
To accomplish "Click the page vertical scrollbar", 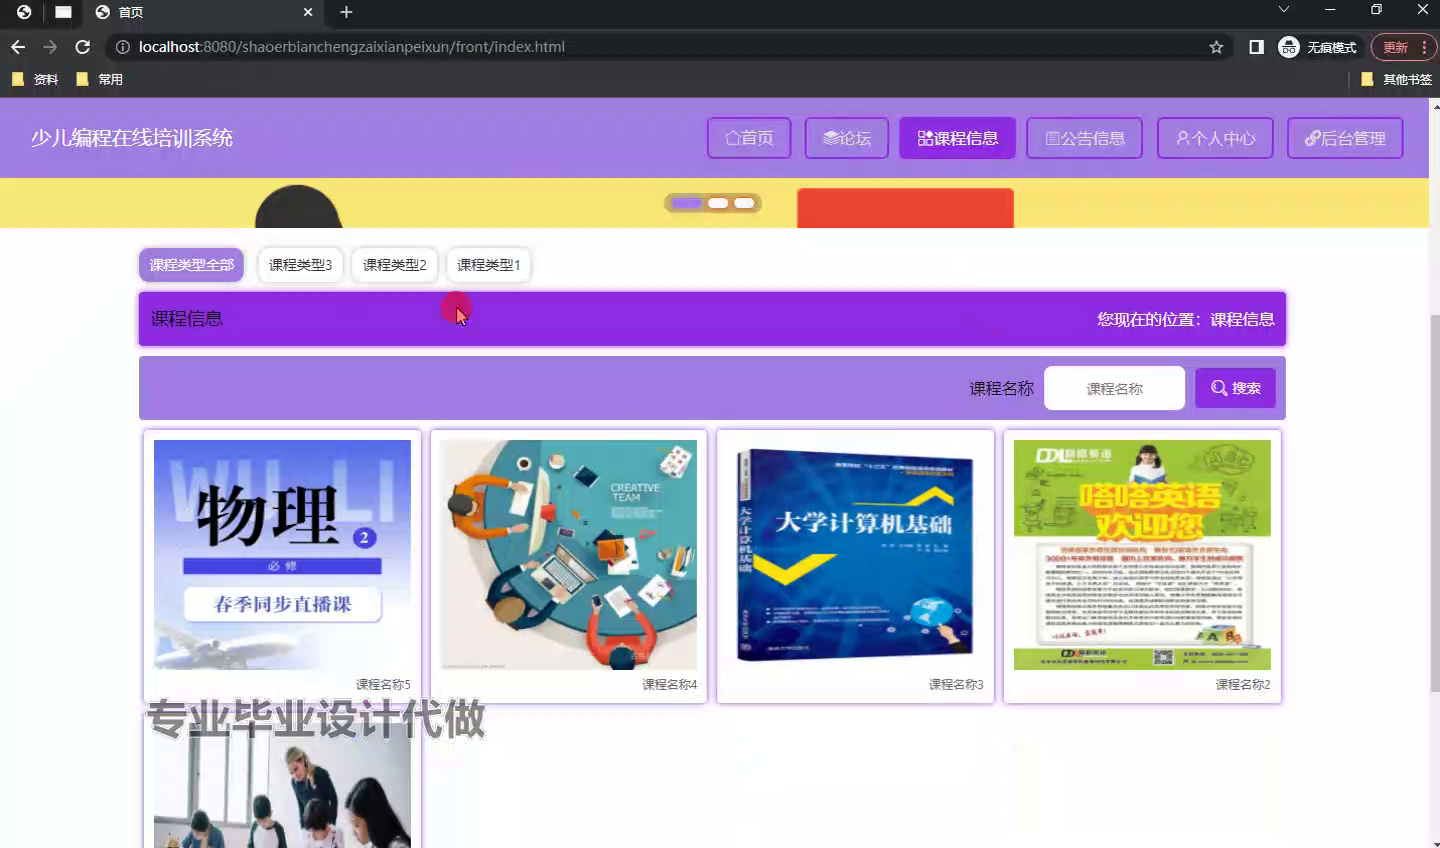I will point(1435,503).
